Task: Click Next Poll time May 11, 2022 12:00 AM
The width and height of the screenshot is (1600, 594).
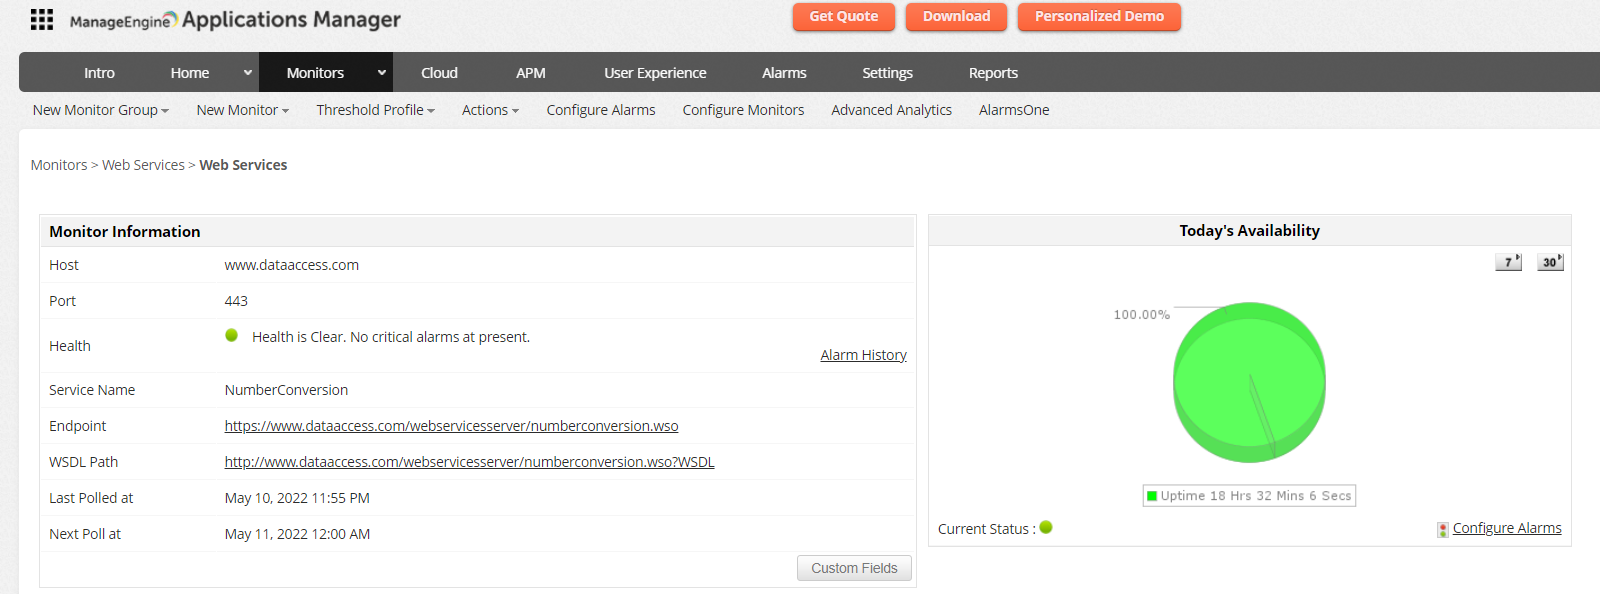Action: pos(297,534)
